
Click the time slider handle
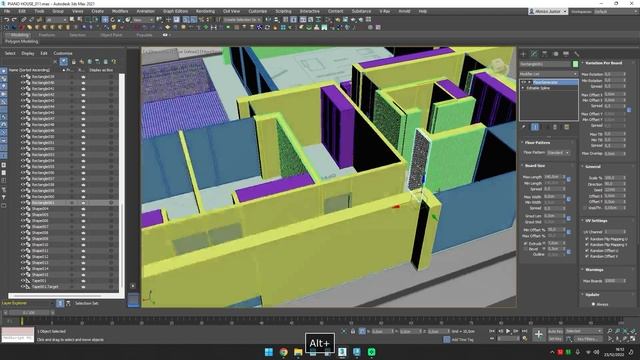pyautogui.click(x=29, y=313)
